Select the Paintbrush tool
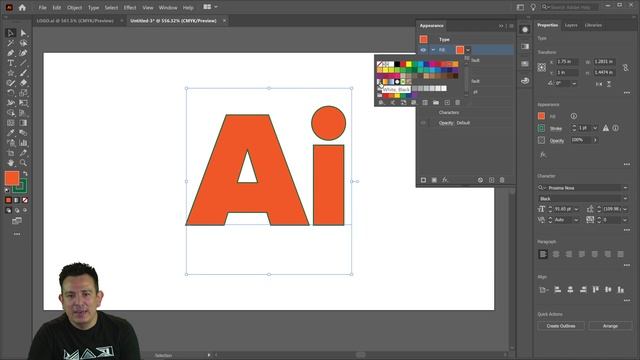 click(x=23, y=73)
